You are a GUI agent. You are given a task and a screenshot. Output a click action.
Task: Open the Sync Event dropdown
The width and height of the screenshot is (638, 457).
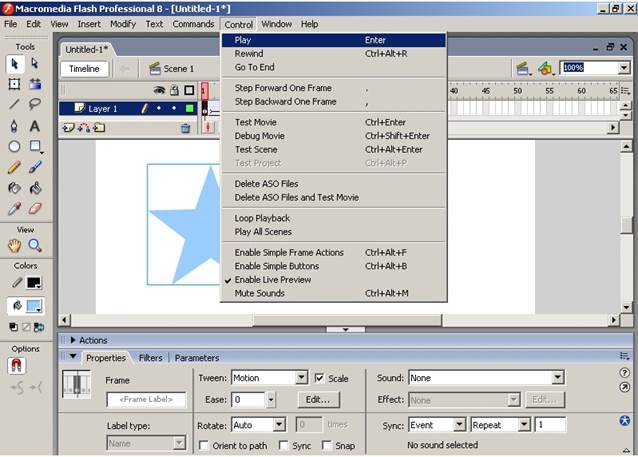(459, 425)
